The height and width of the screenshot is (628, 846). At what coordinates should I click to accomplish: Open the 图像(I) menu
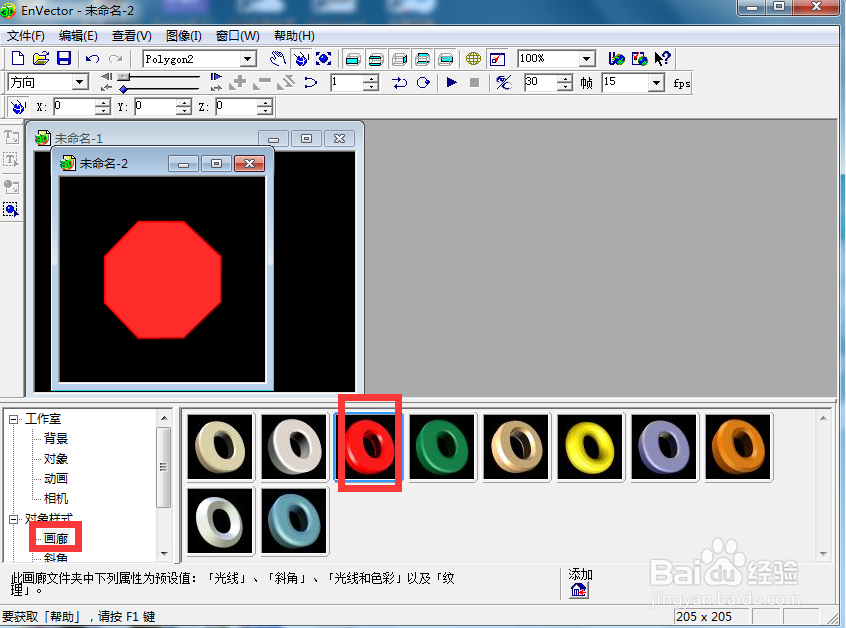[184, 36]
